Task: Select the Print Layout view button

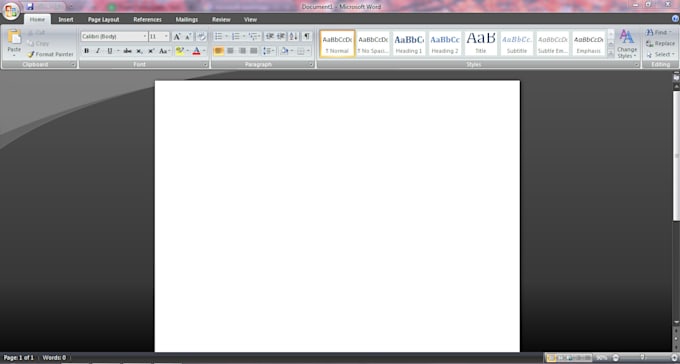Action: (x=551, y=358)
